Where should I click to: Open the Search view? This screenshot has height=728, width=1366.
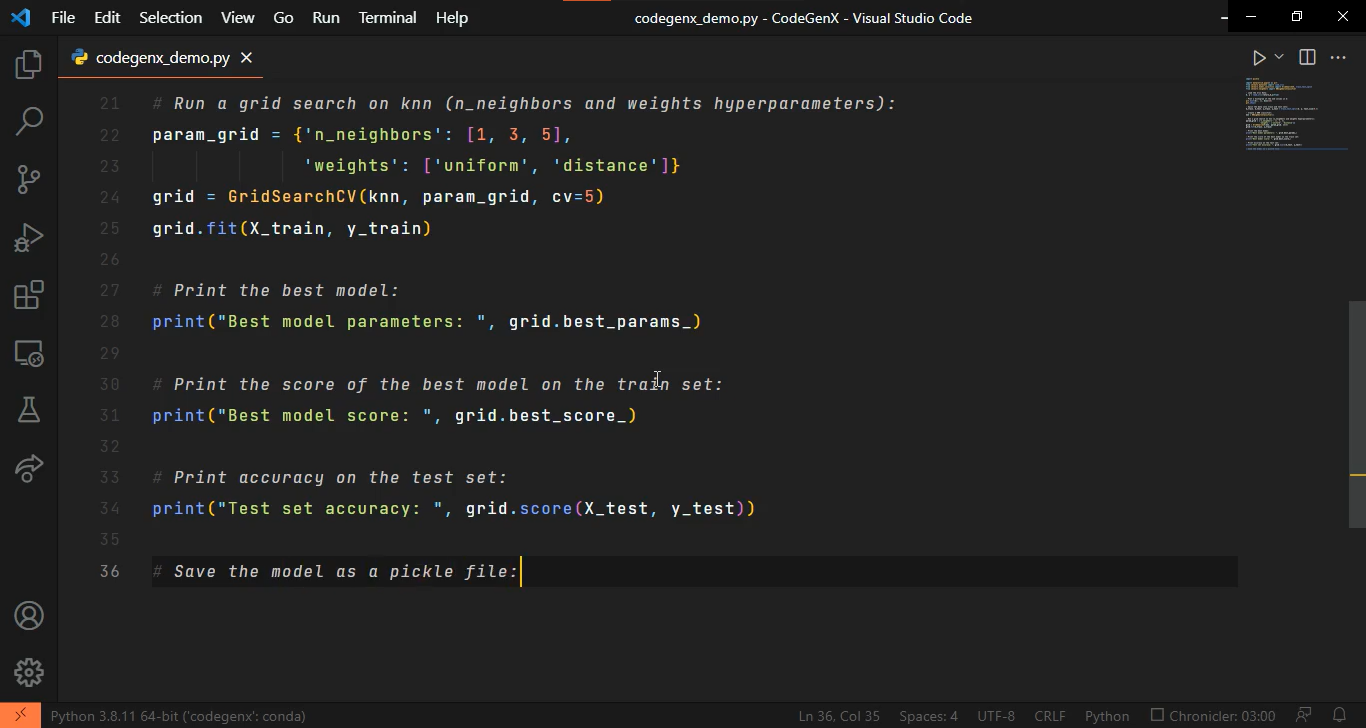click(x=29, y=122)
